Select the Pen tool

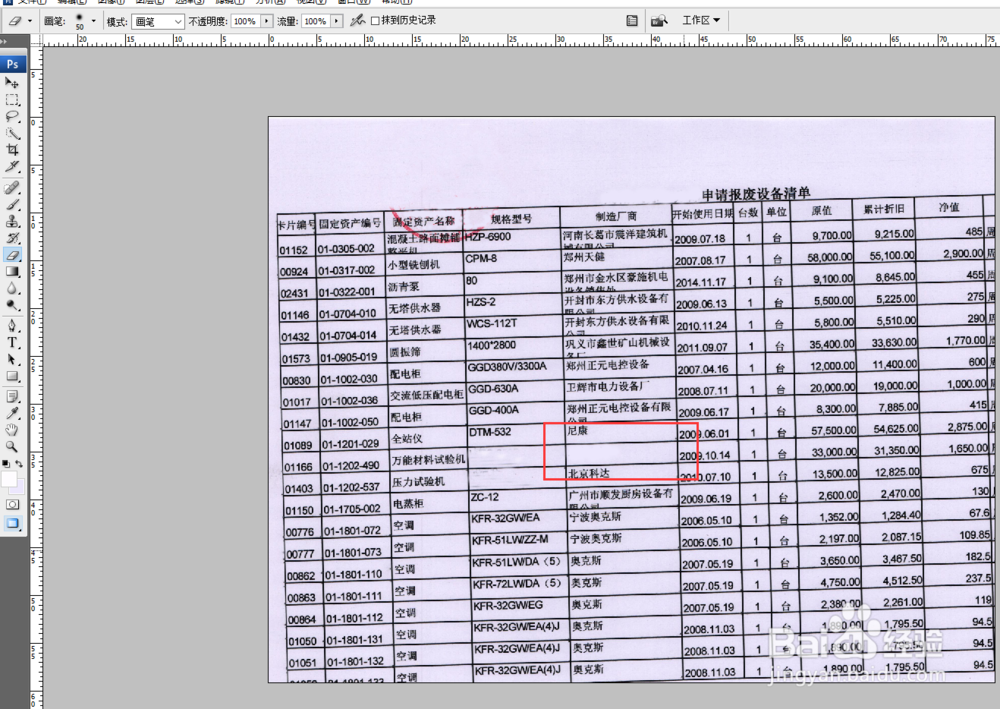tap(12, 326)
